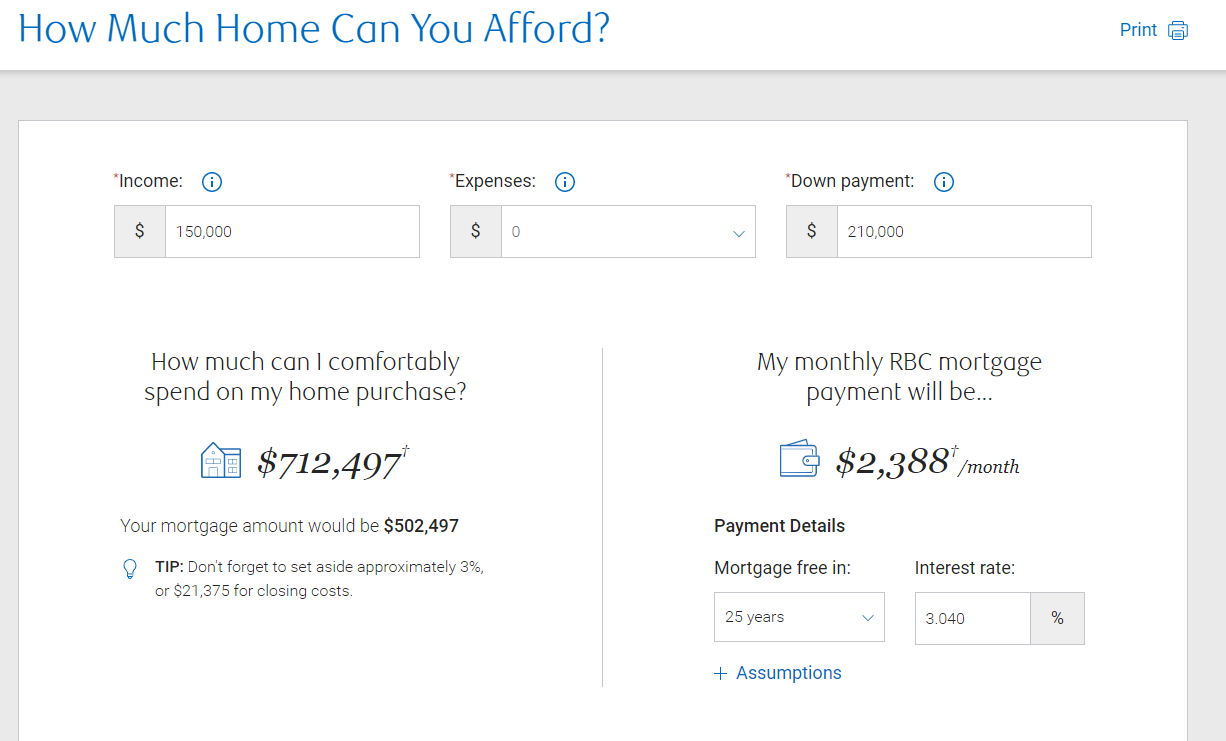Click the Print link

(x=1137, y=30)
